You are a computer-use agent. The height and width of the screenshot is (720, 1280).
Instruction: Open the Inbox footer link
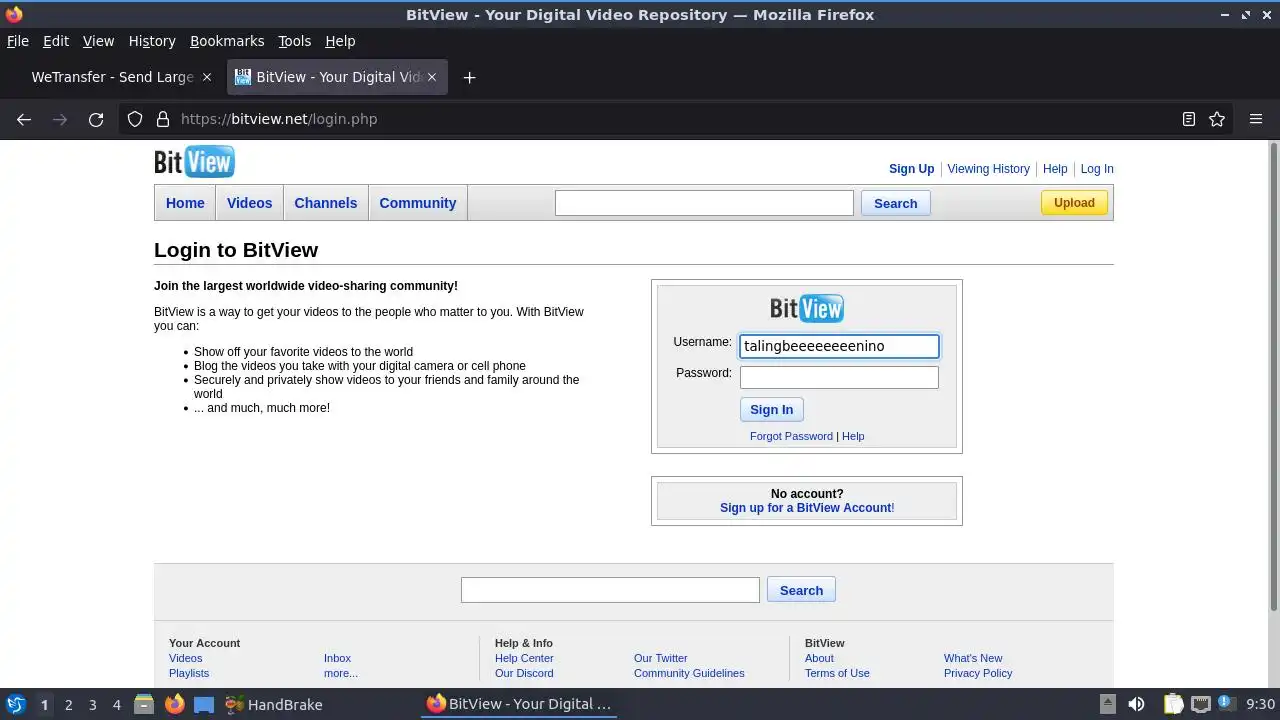coord(337,658)
